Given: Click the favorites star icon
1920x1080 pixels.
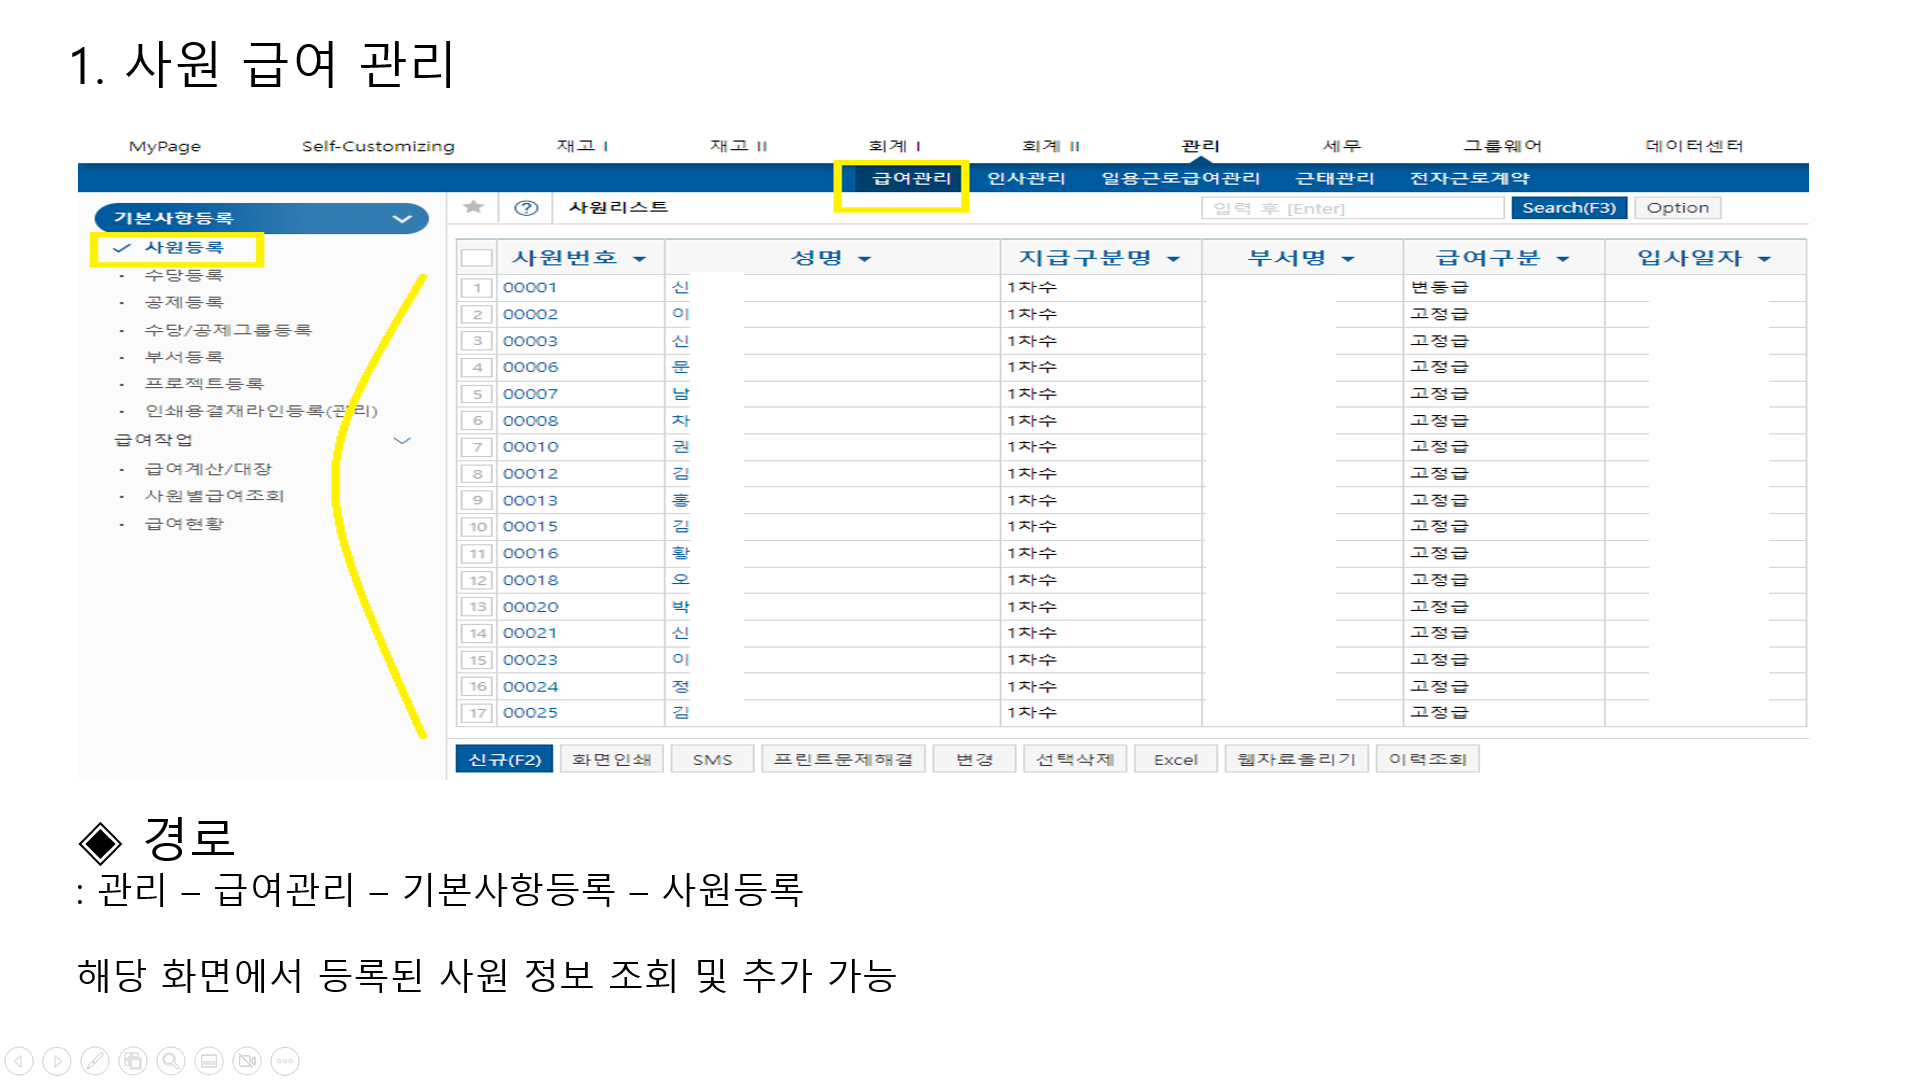Looking at the screenshot, I should 473,207.
